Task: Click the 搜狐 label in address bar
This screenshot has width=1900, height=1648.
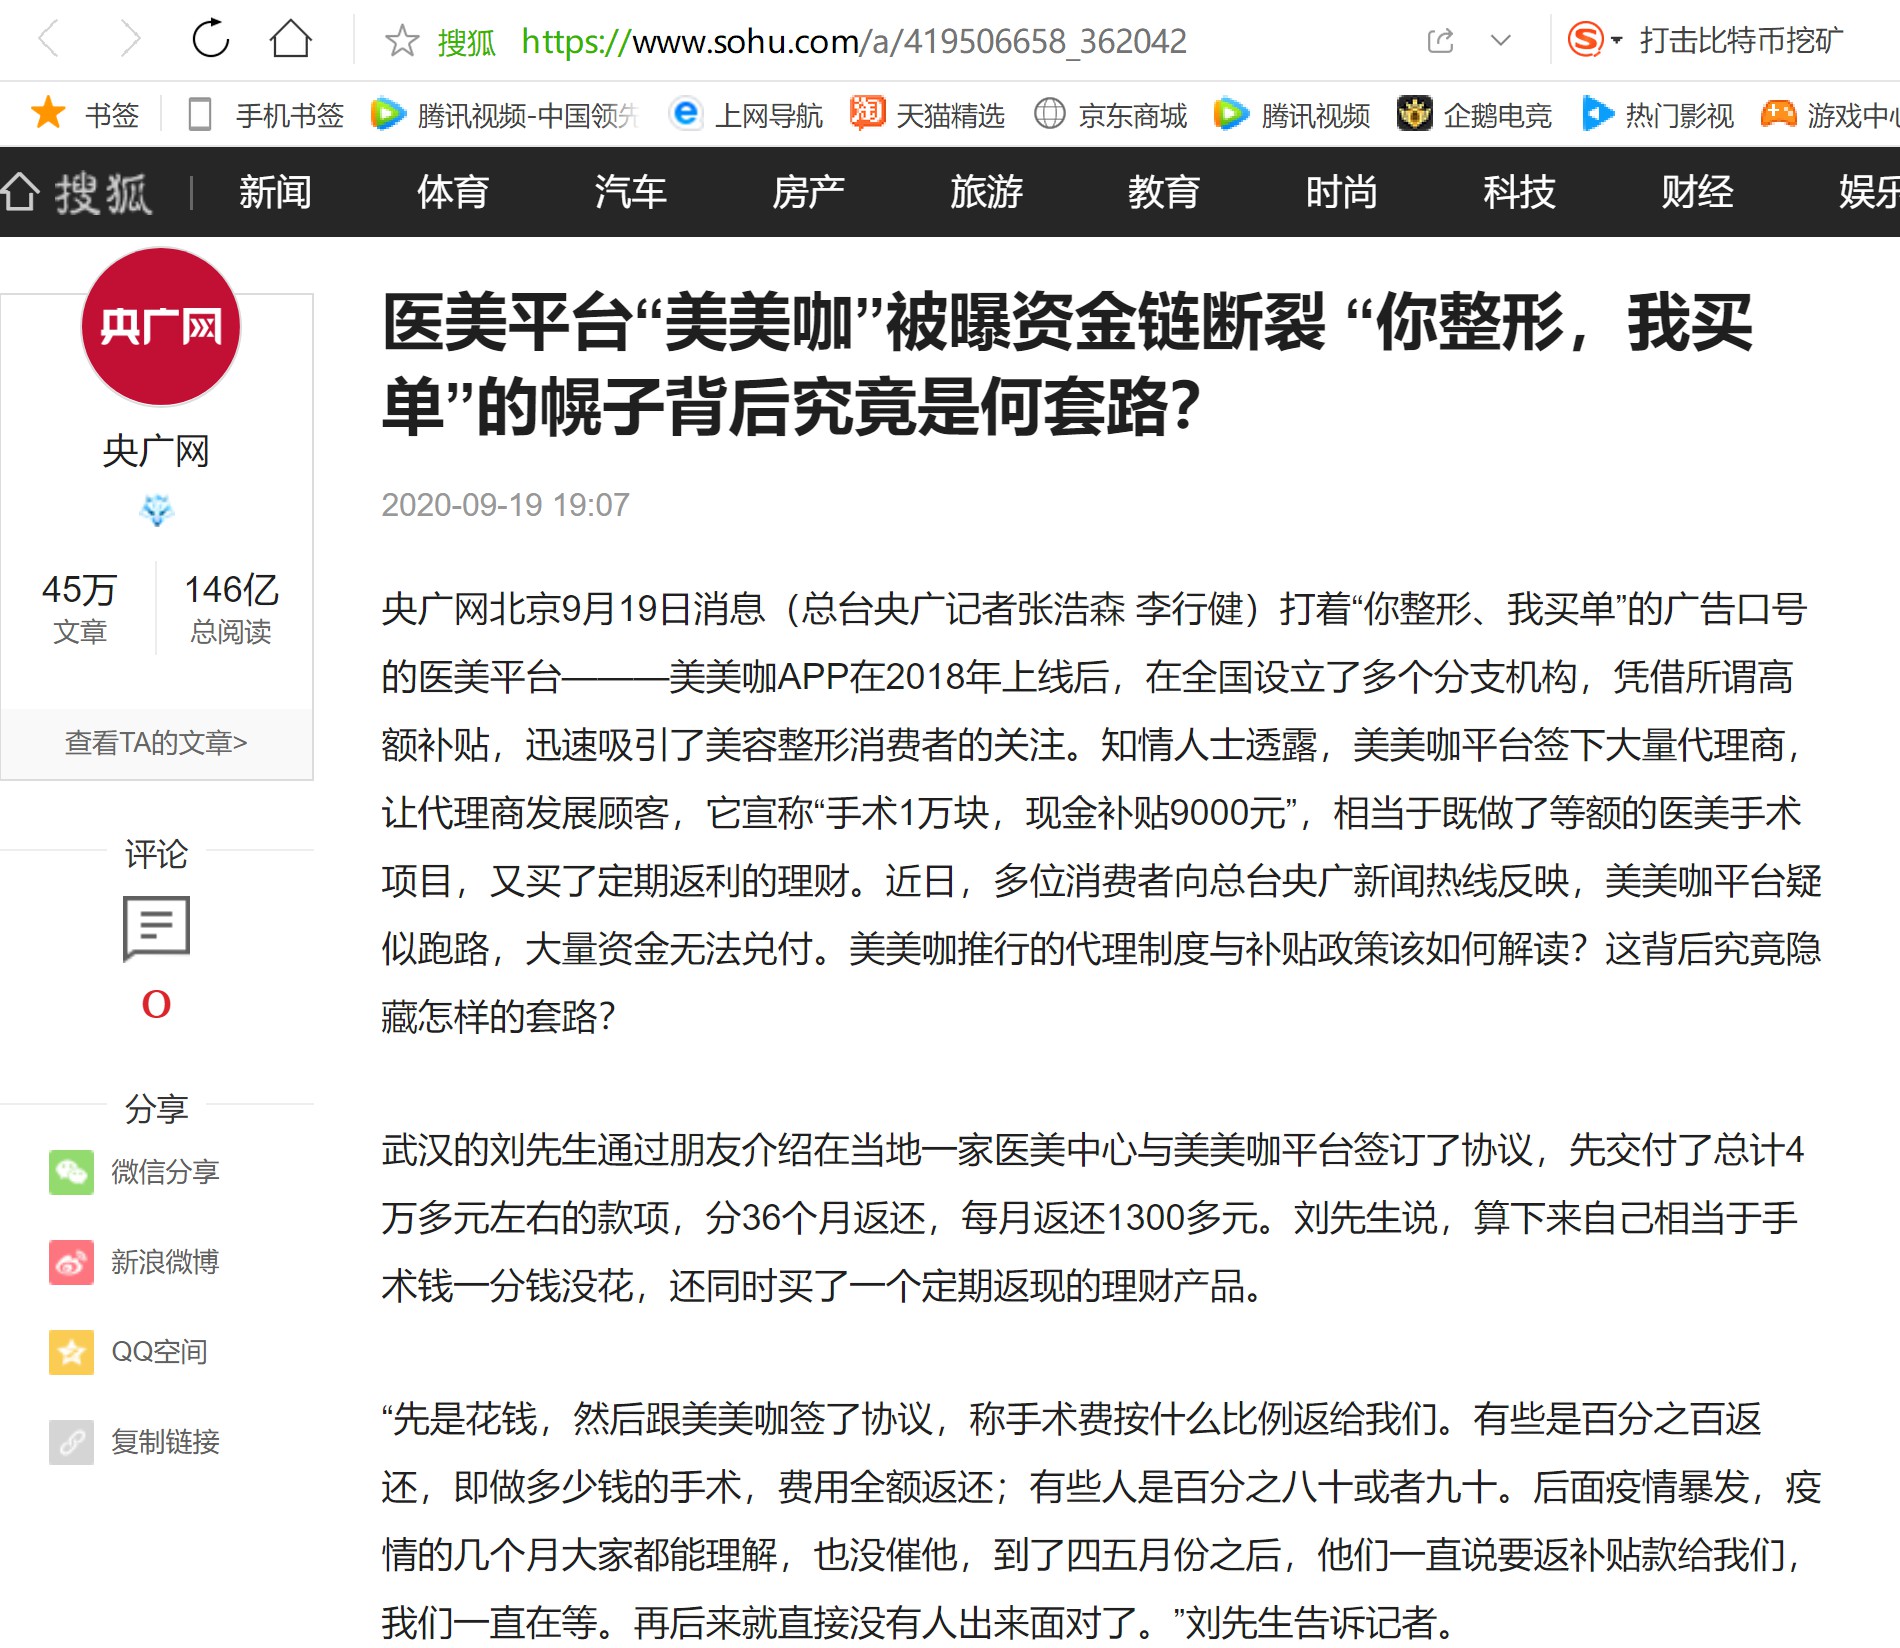Action: click(x=466, y=42)
